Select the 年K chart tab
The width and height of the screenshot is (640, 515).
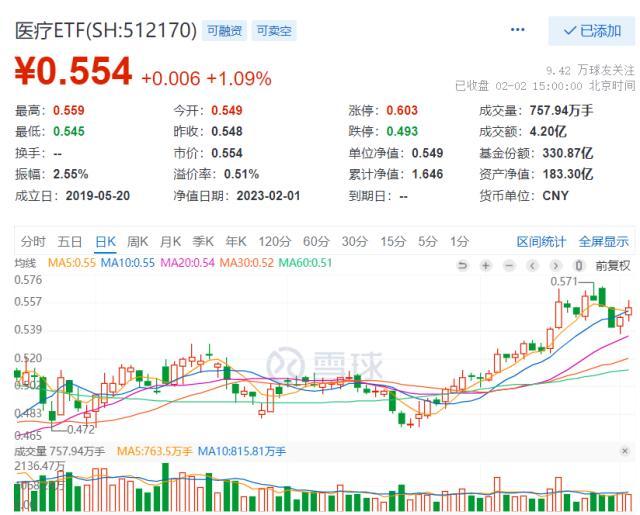(236, 241)
